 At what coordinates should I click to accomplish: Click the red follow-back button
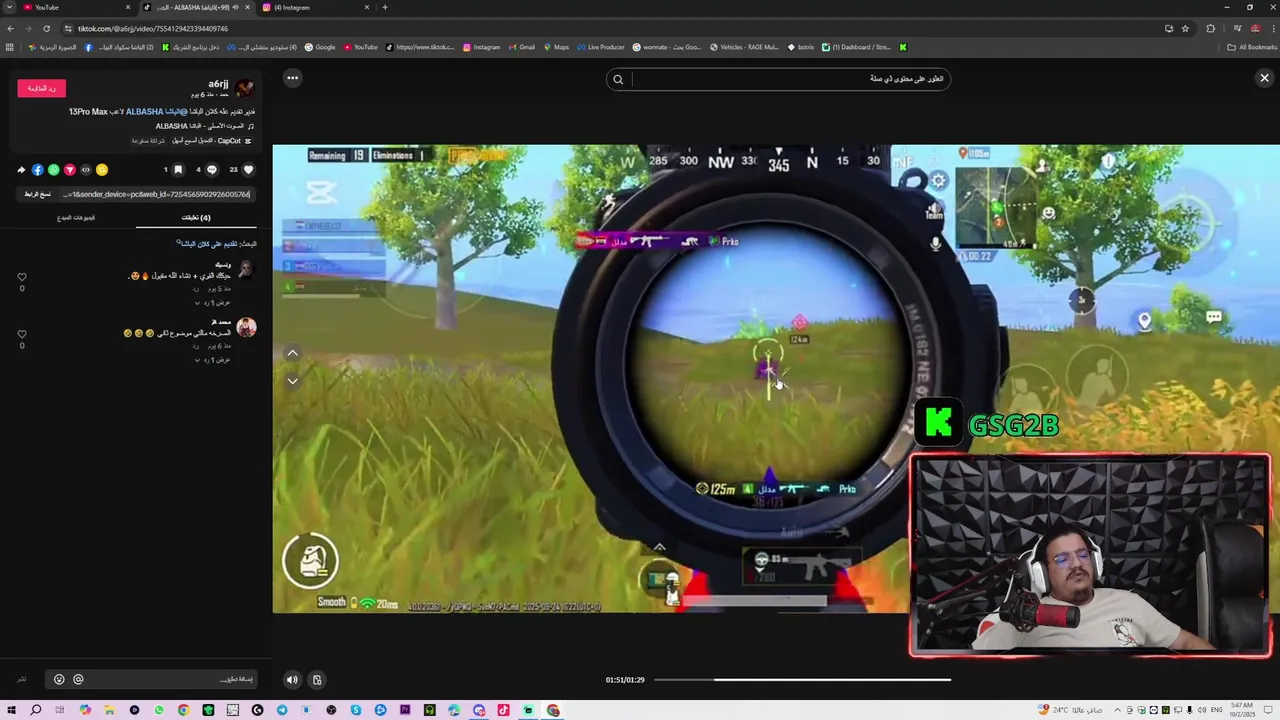pos(42,88)
